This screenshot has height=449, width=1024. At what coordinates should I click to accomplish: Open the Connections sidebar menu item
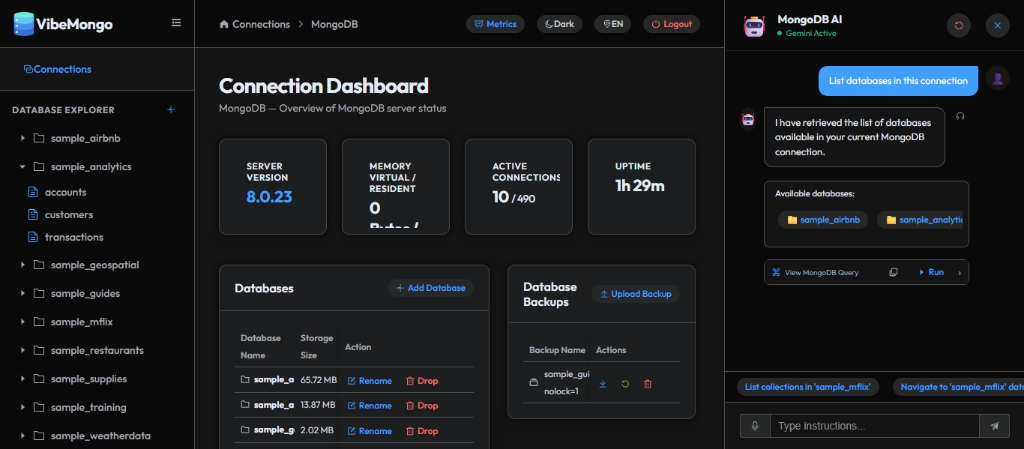tap(57, 69)
